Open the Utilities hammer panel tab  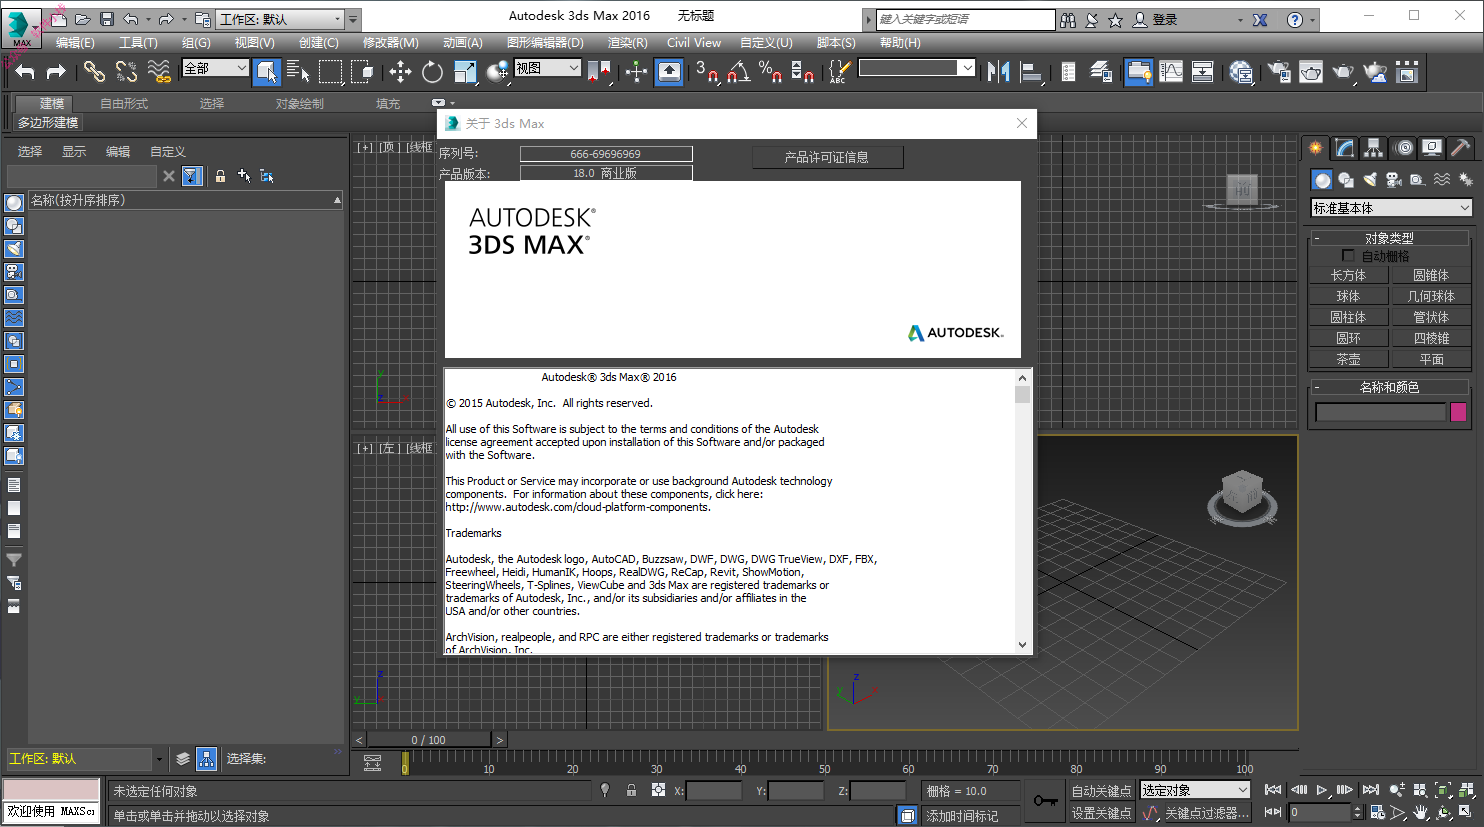coord(1461,148)
